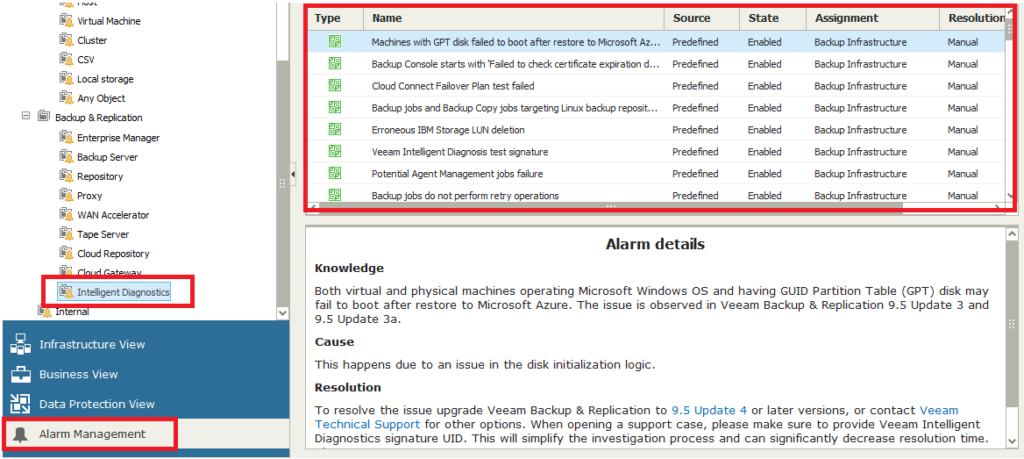
Task: Click the tree panel scrollbar down arrow
Action: [x=283, y=313]
